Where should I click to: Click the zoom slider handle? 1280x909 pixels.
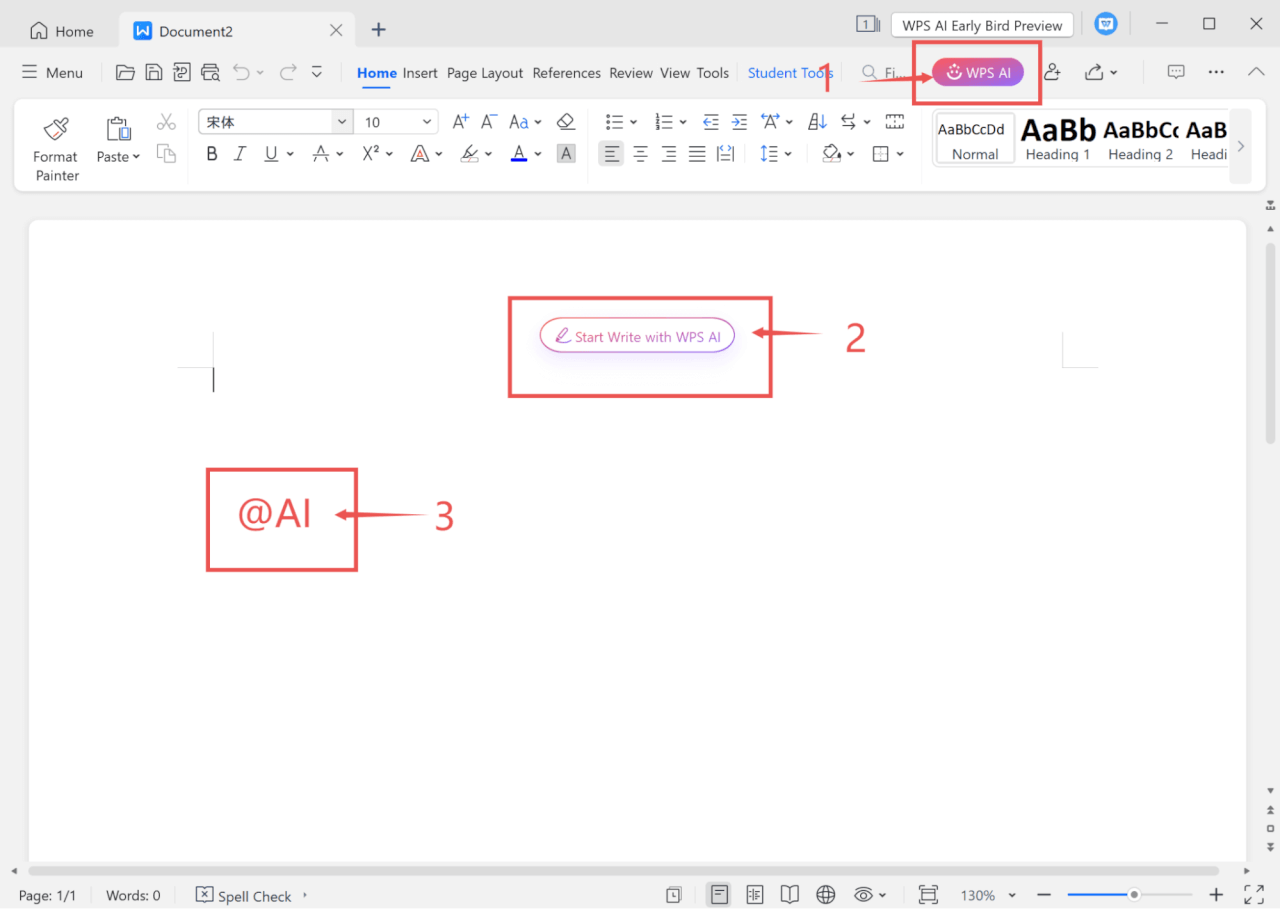[x=1134, y=895]
